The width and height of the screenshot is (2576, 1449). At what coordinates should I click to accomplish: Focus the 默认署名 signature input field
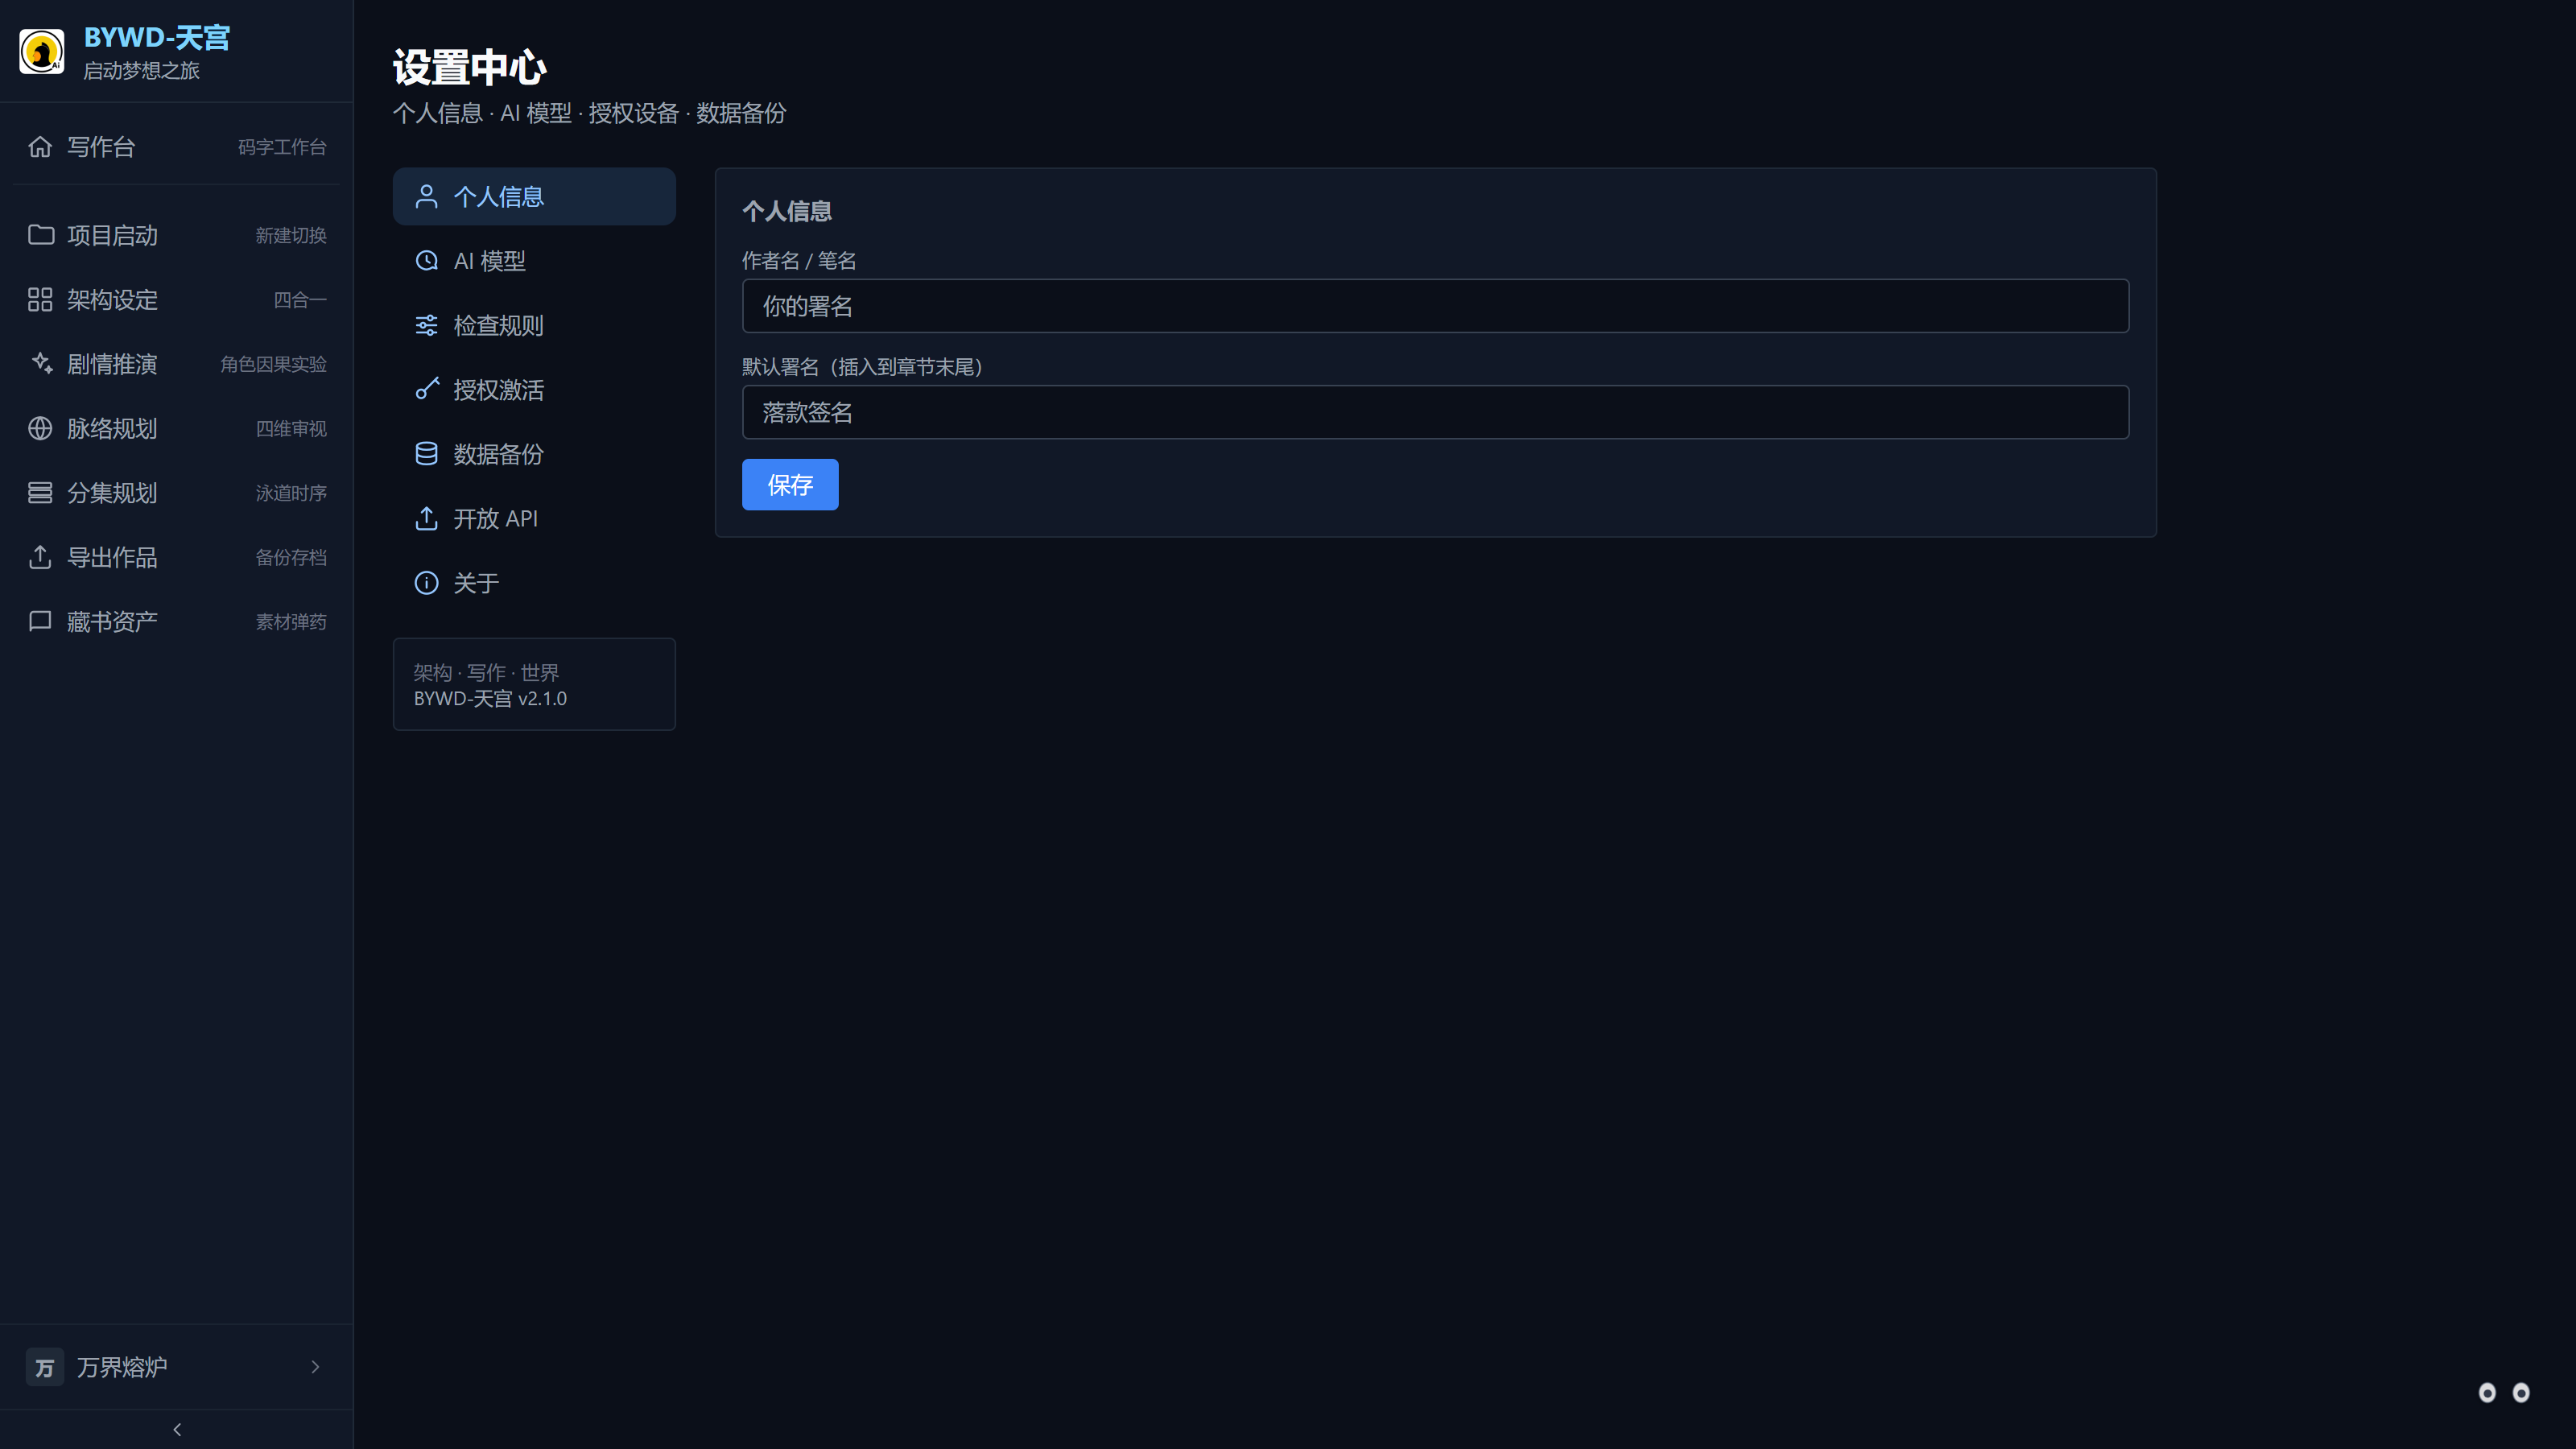coord(1435,412)
